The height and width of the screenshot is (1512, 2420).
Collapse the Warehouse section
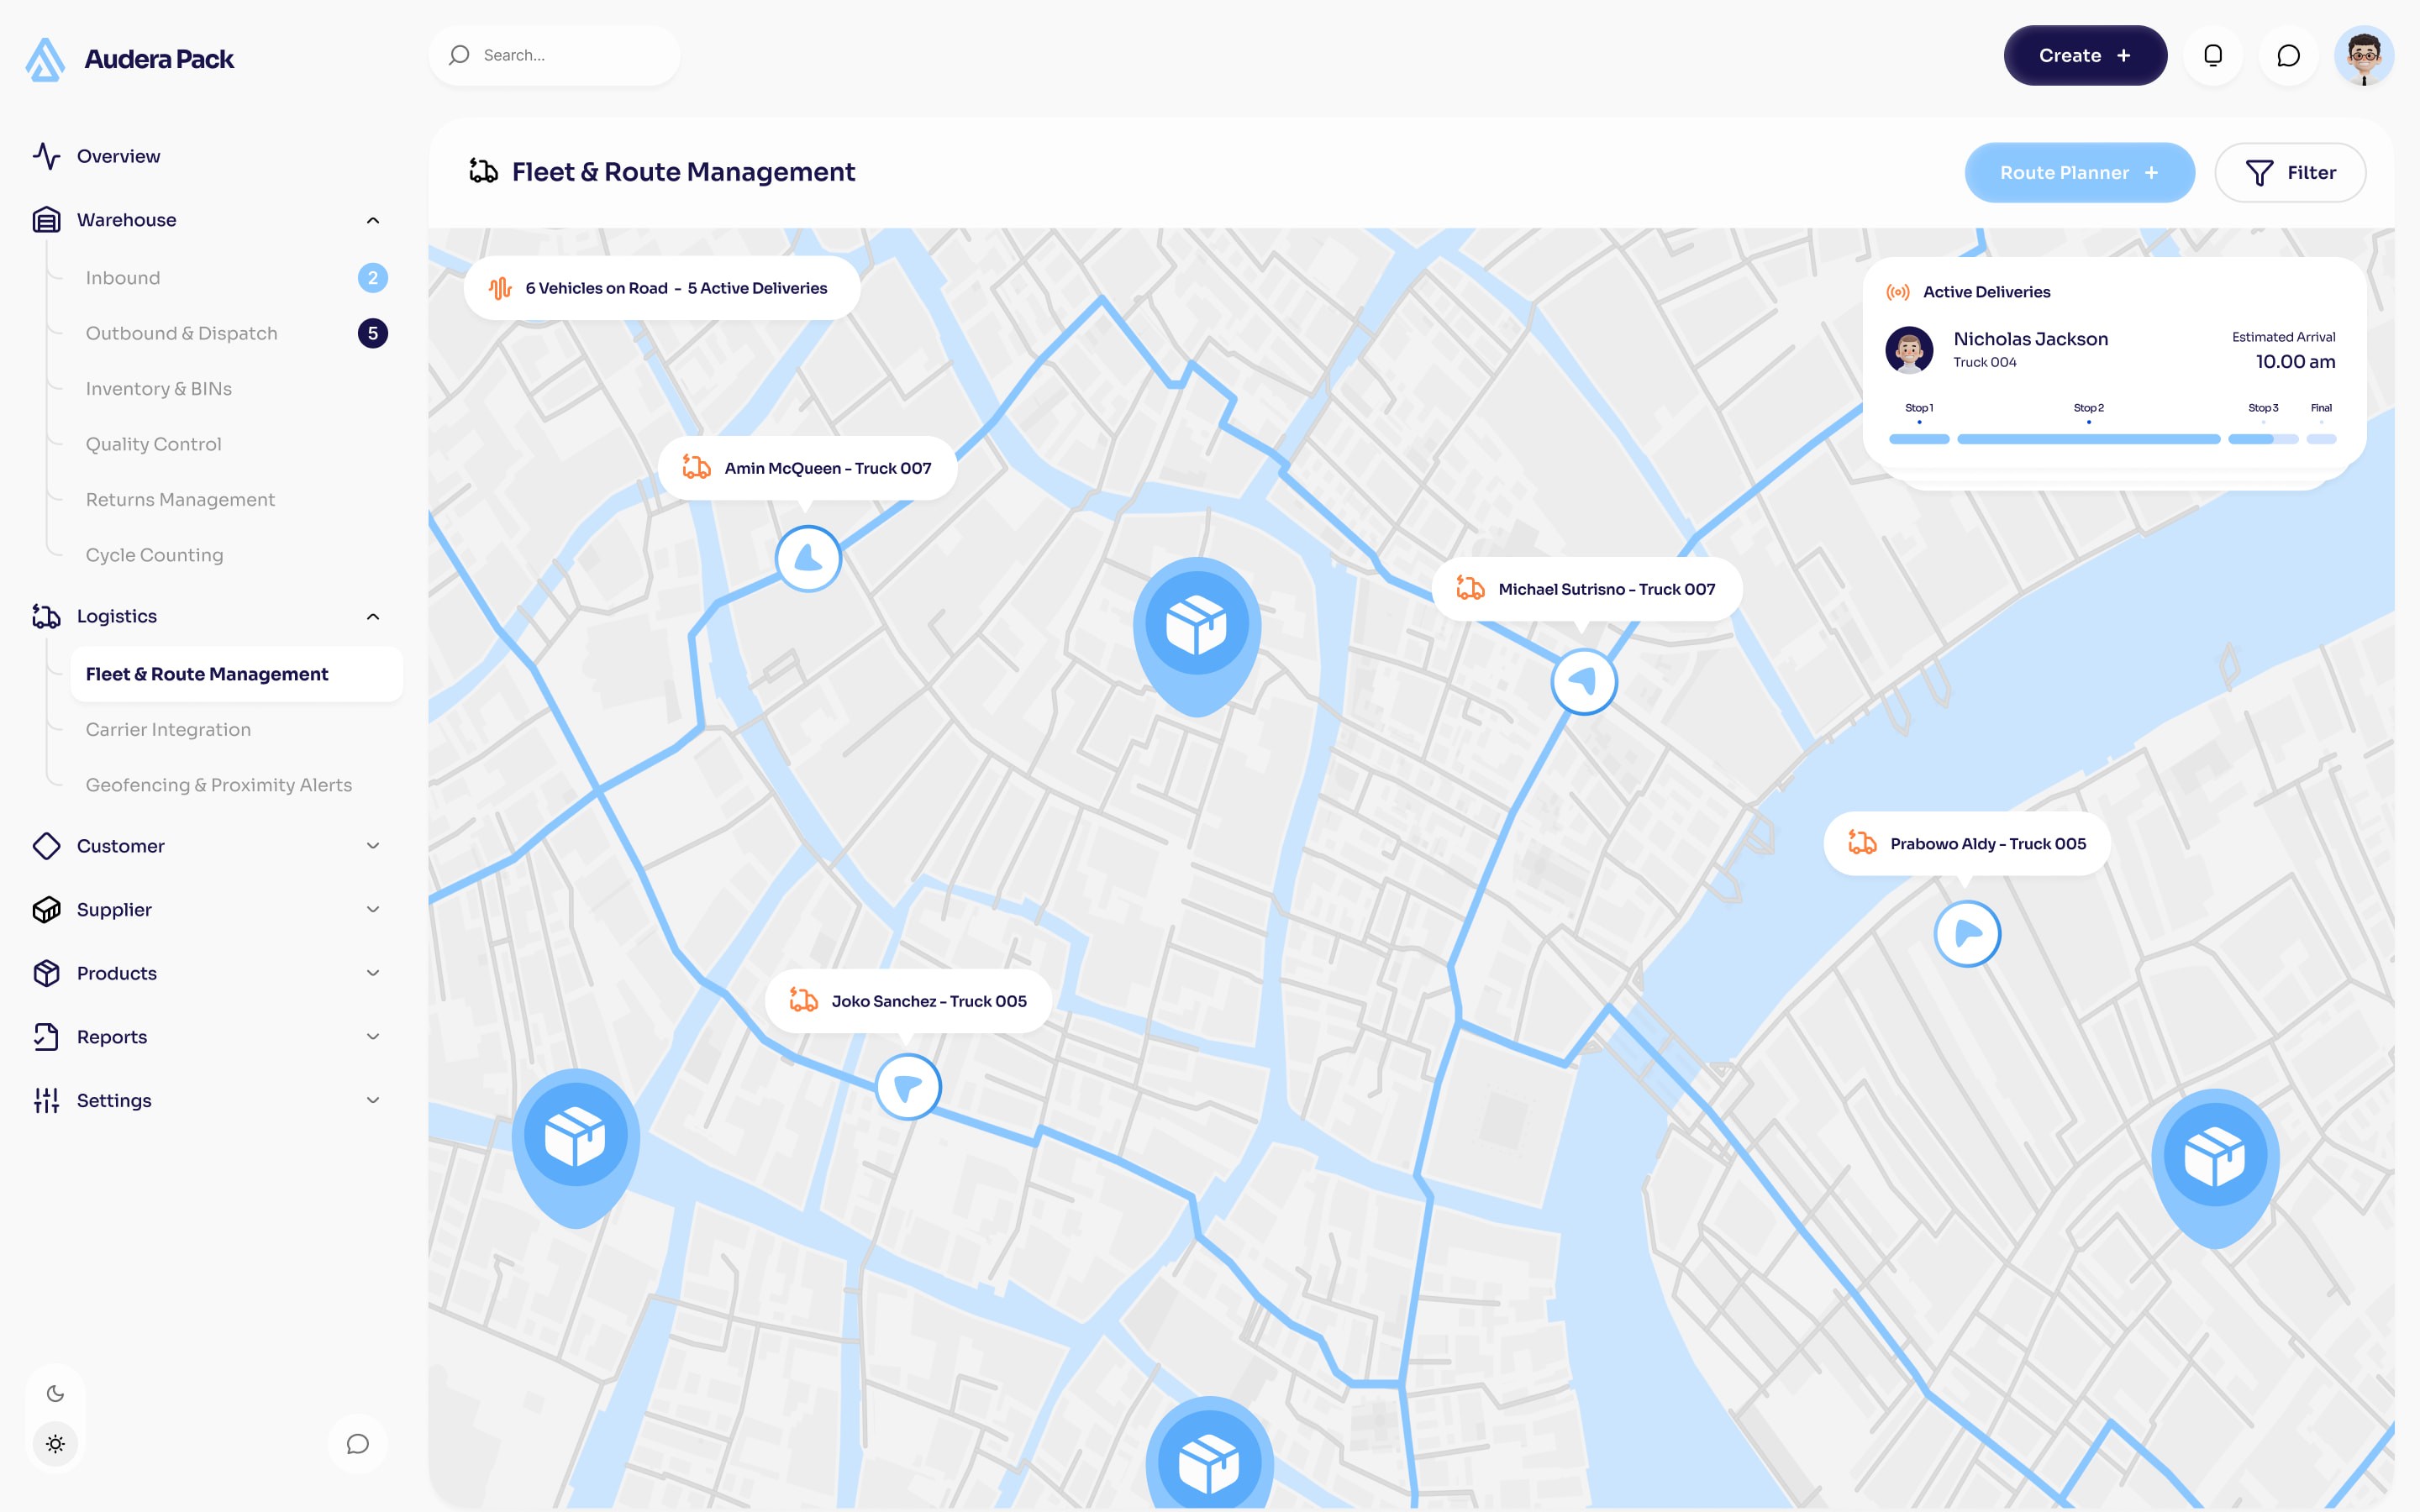pyautogui.click(x=373, y=220)
